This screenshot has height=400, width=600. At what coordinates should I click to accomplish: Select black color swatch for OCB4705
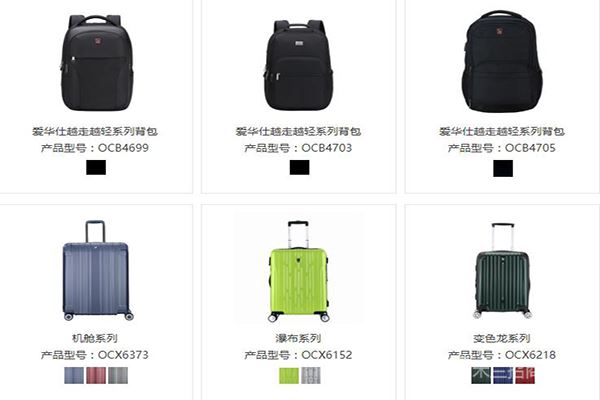point(503,168)
